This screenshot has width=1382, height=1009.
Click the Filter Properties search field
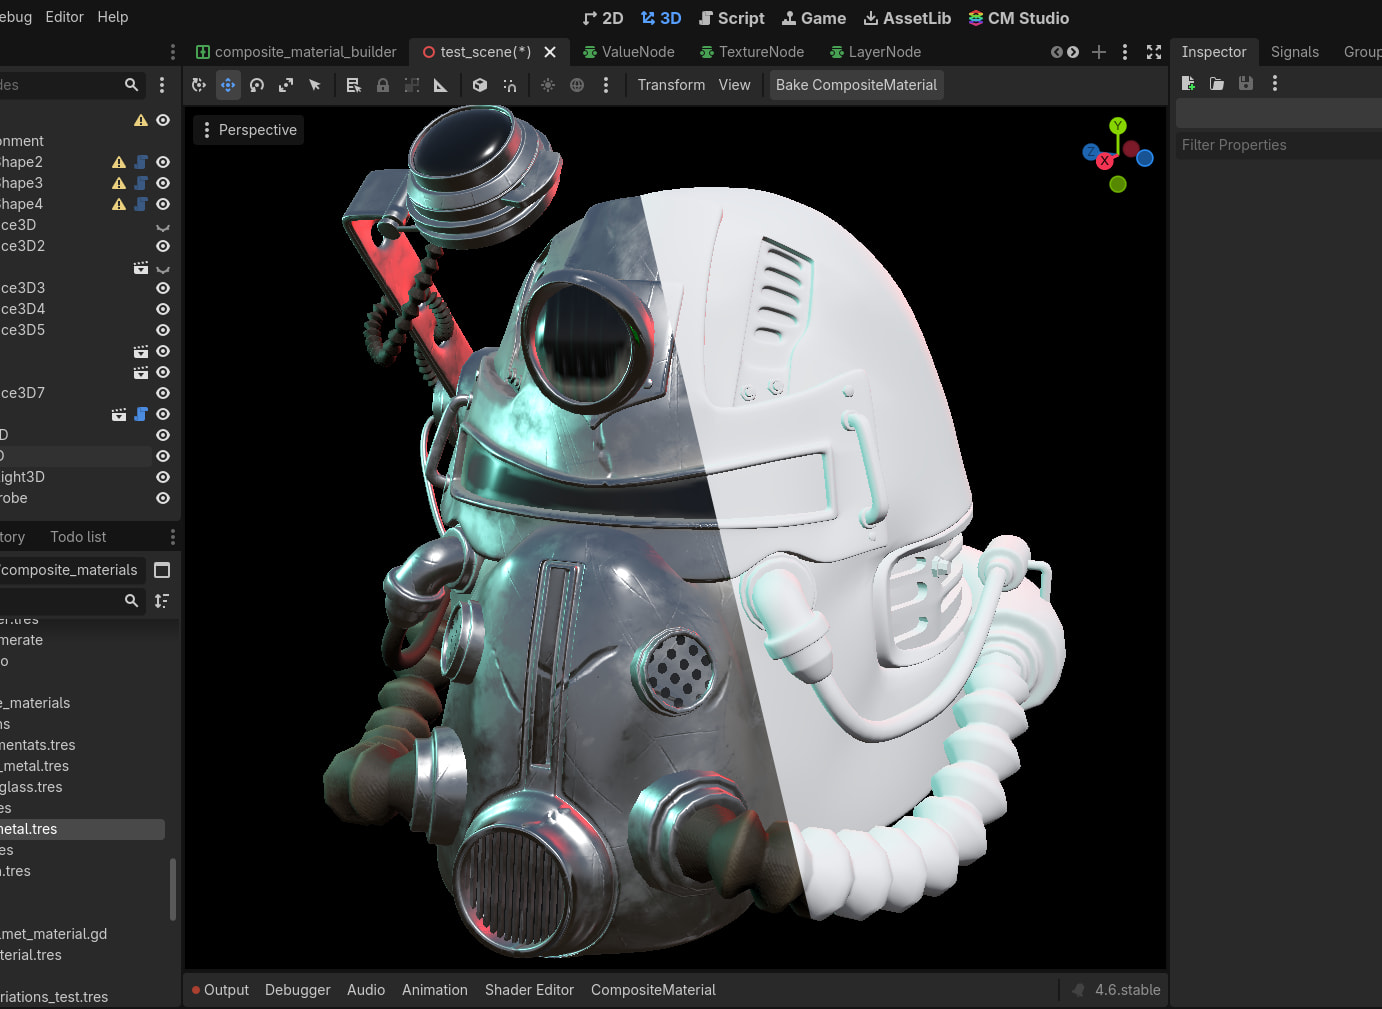coord(1276,145)
